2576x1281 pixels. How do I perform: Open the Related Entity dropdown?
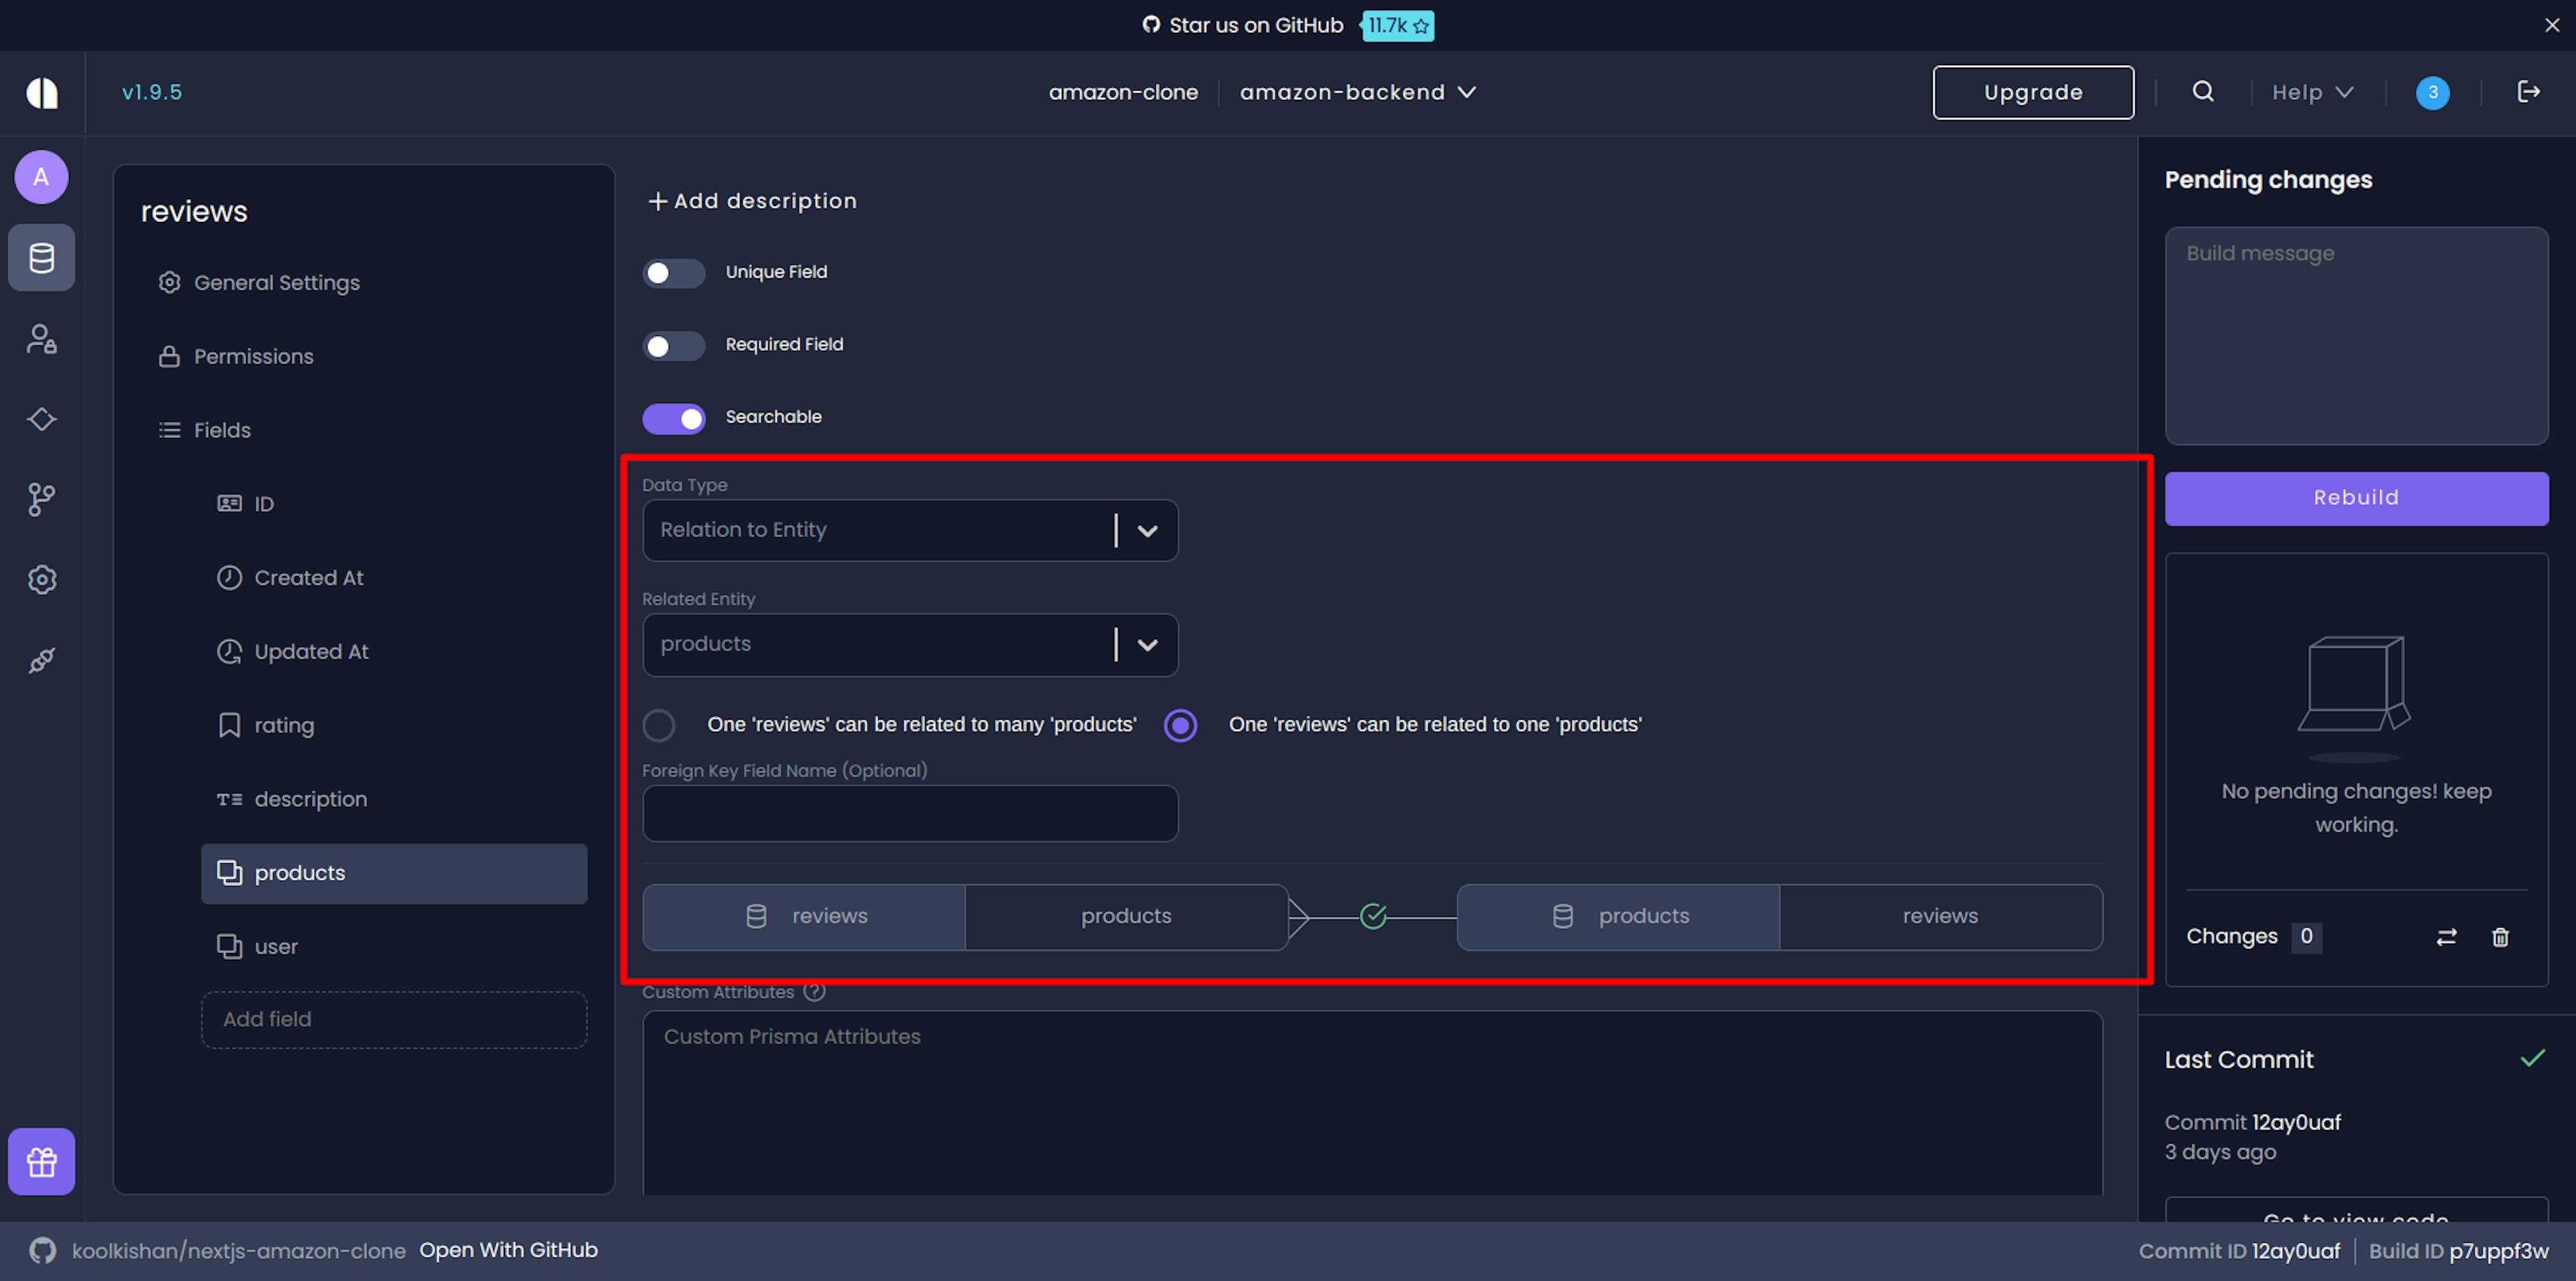(x=1147, y=645)
